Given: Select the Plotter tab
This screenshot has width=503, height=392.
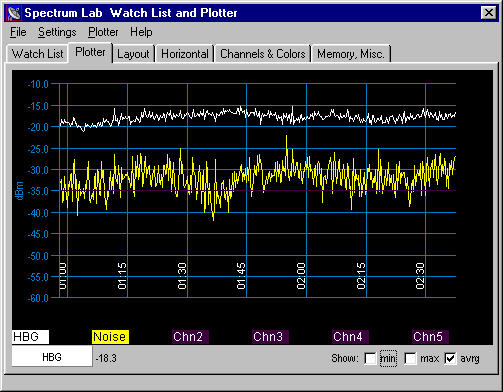Looking at the screenshot, I should [x=90, y=52].
